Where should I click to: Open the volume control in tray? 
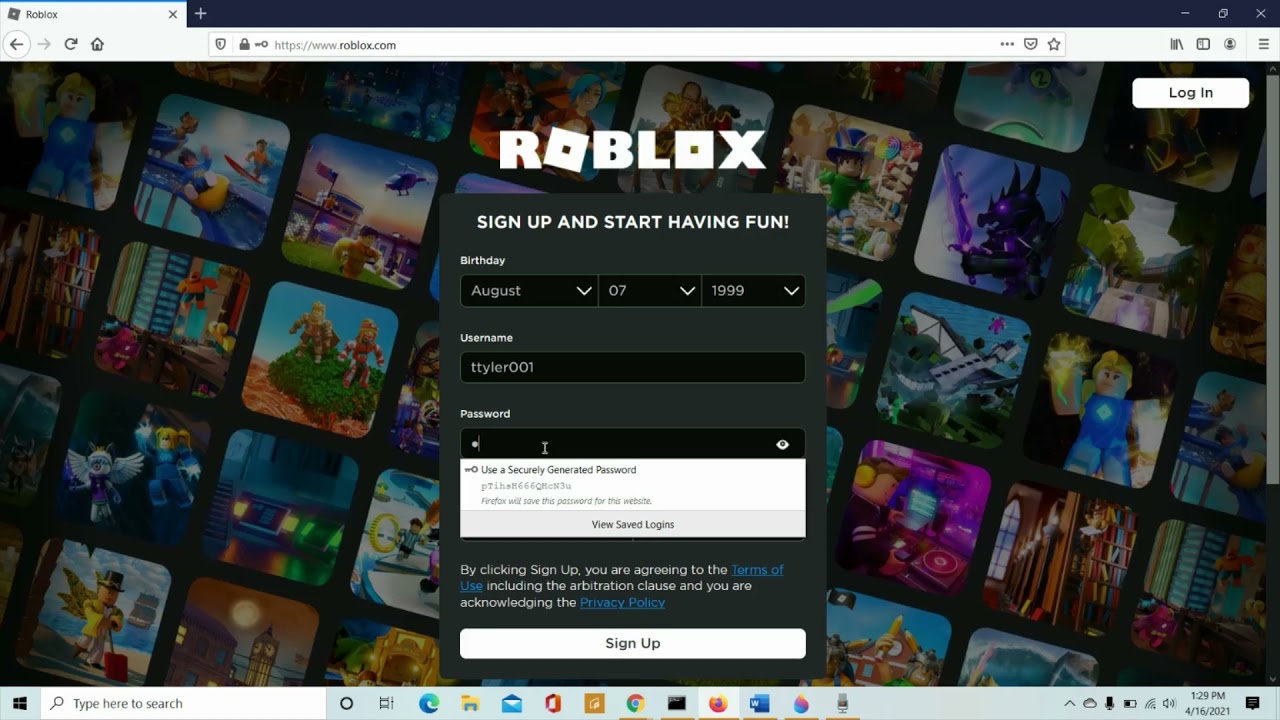tap(1170, 704)
